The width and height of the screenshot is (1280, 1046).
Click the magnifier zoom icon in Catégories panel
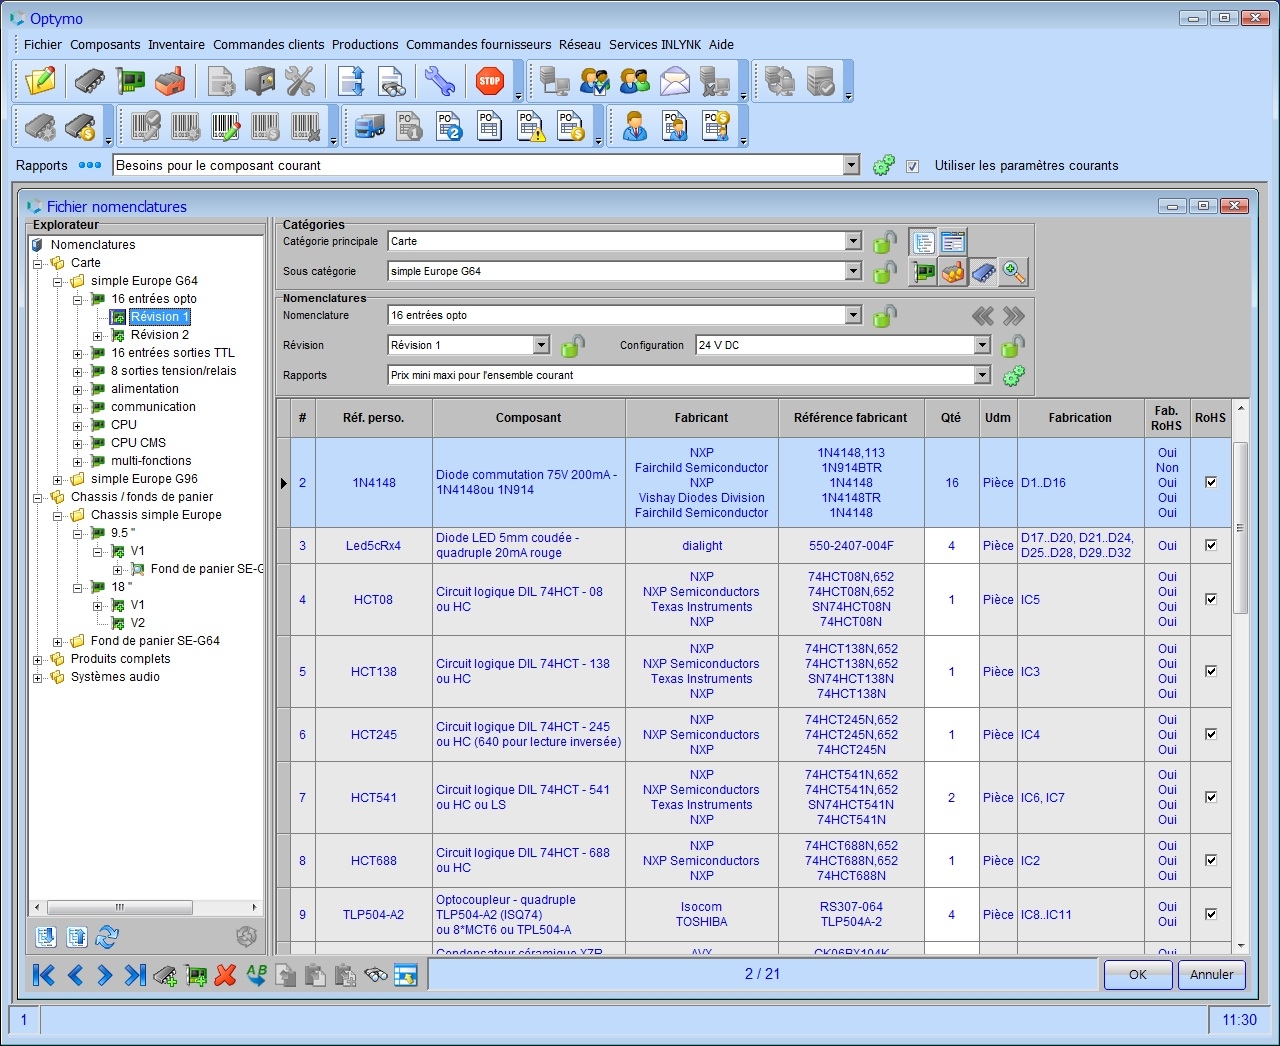pos(1013,271)
